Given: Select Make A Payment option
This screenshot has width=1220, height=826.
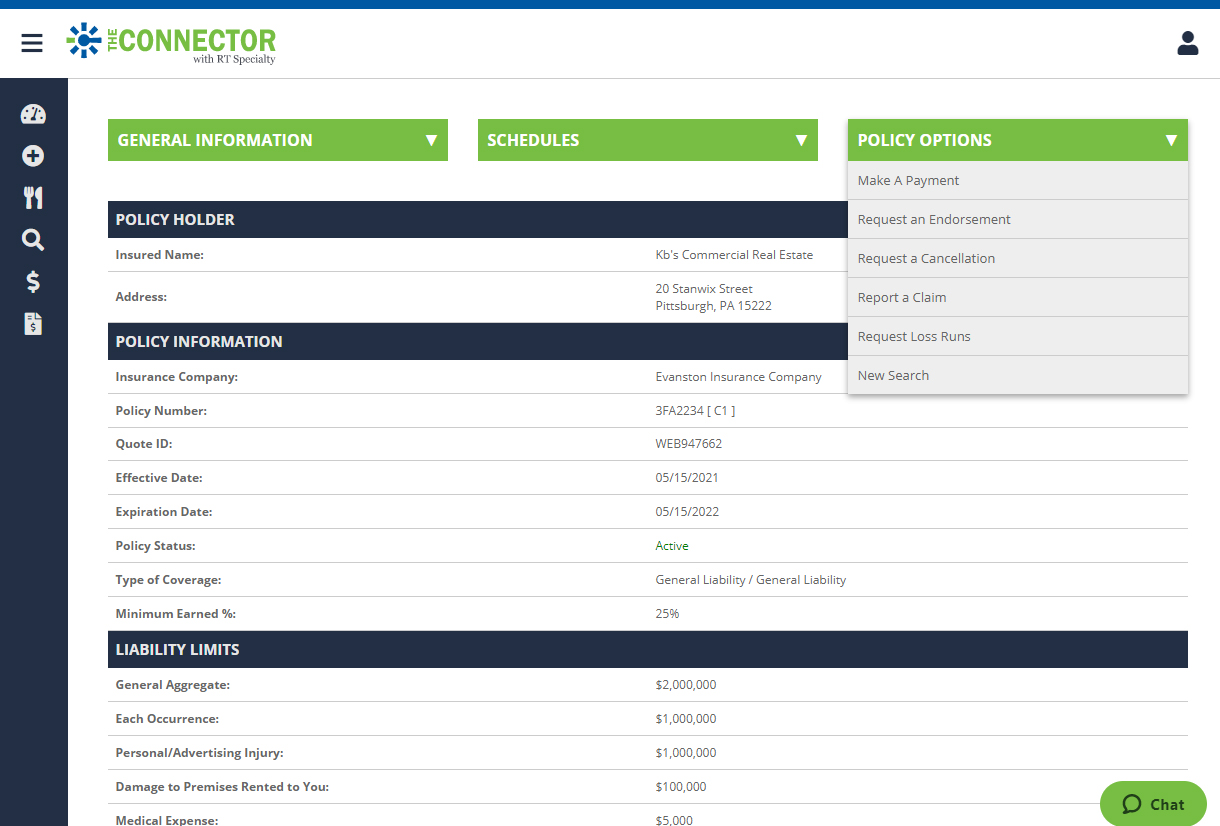Looking at the screenshot, I should (x=1018, y=181).
